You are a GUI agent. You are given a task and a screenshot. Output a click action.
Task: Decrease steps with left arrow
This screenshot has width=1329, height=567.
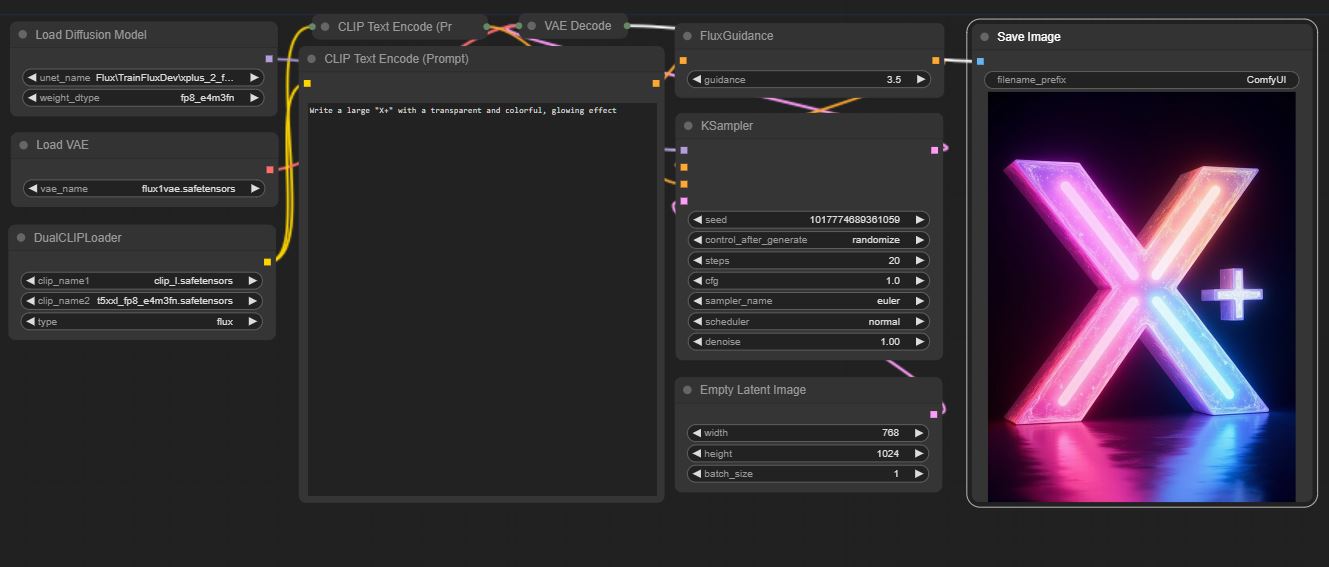tap(697, 261)
